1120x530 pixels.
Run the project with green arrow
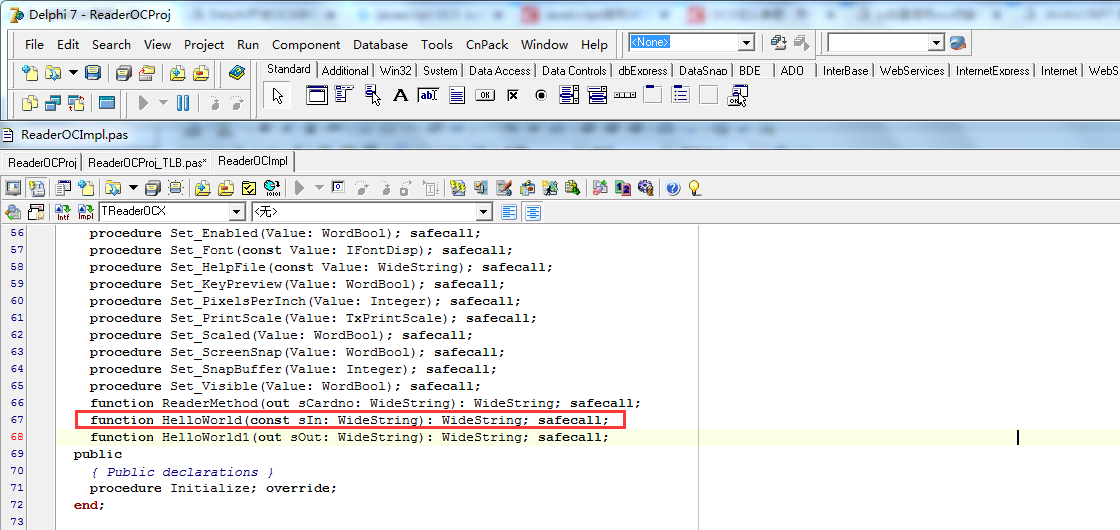(143, 104)
